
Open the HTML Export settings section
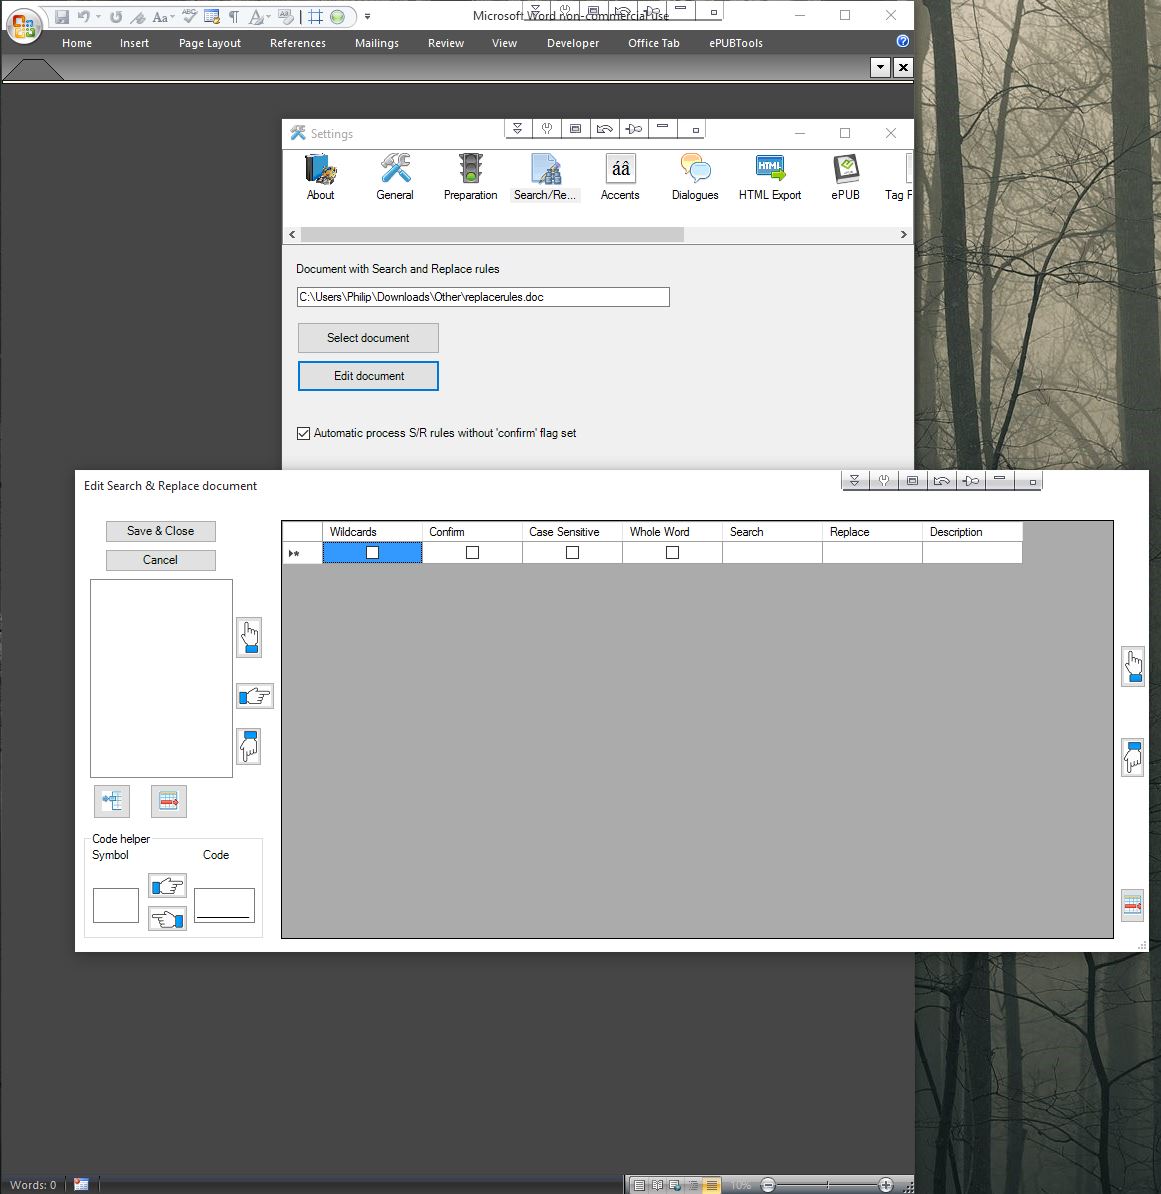point(770,177)
